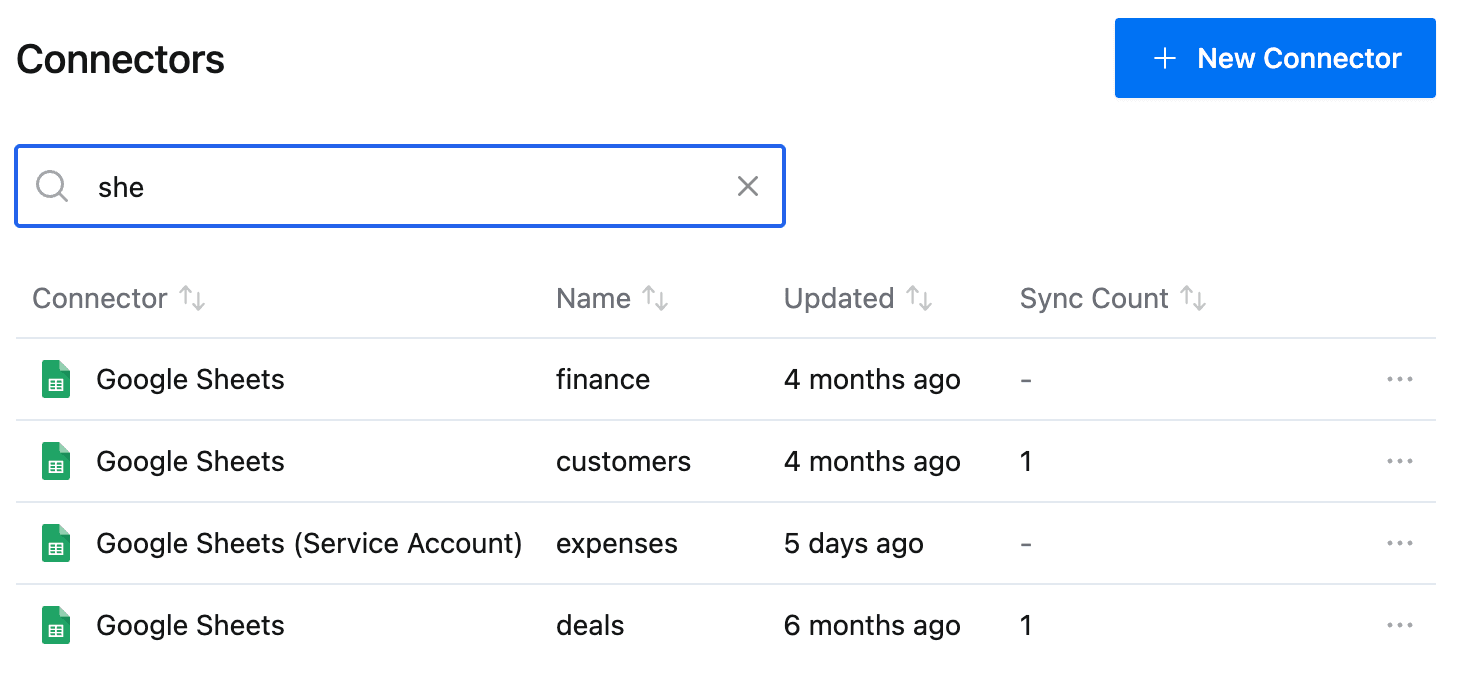Clear the search query using the X
1470x688 pixels.
pyautogui.click(x=748, y=186)
